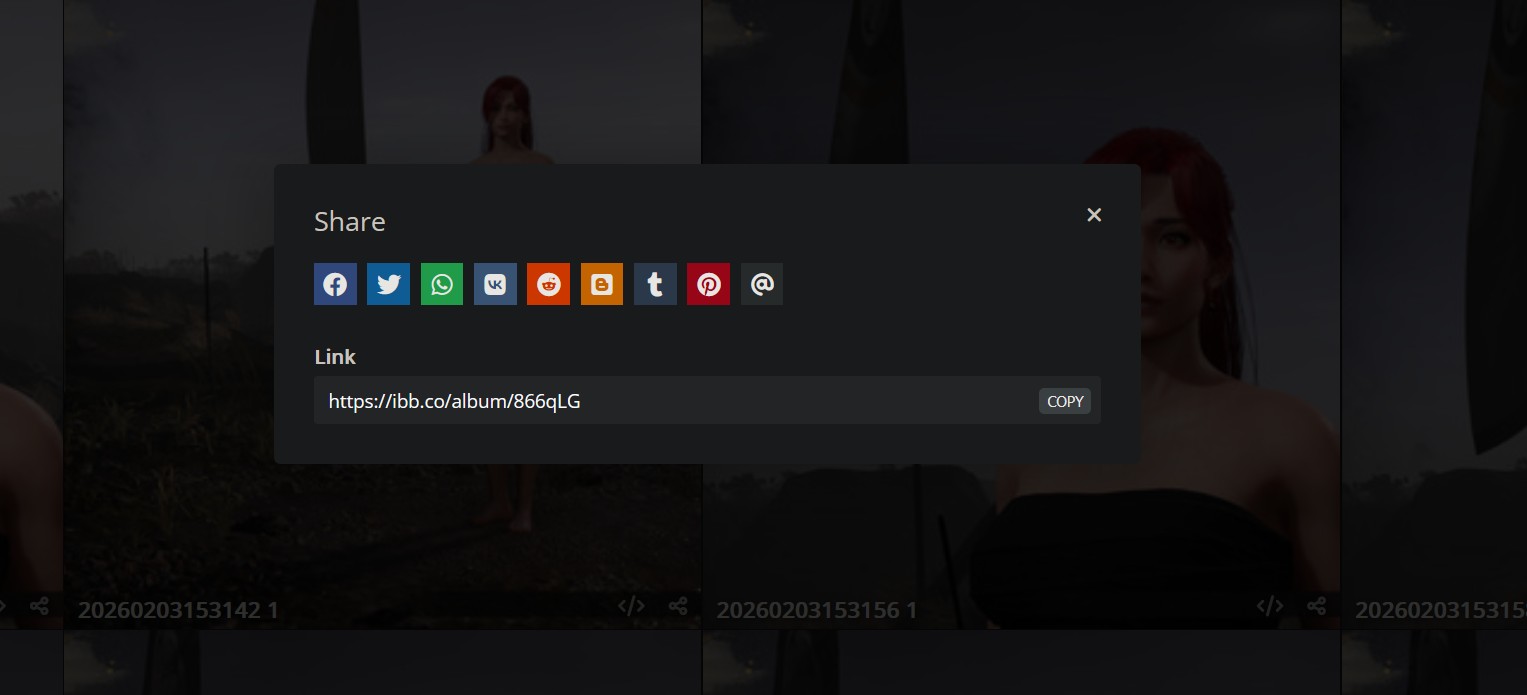
Task: Open image title 20260203153156 1
Action: [816, 609]
